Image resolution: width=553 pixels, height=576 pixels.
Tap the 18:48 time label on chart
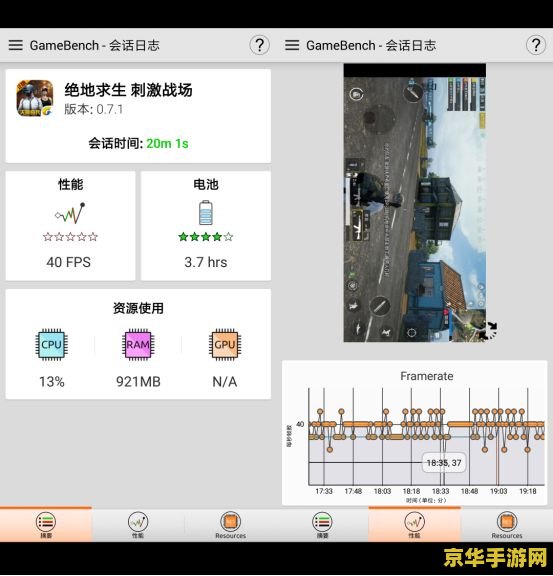(469, 491)
